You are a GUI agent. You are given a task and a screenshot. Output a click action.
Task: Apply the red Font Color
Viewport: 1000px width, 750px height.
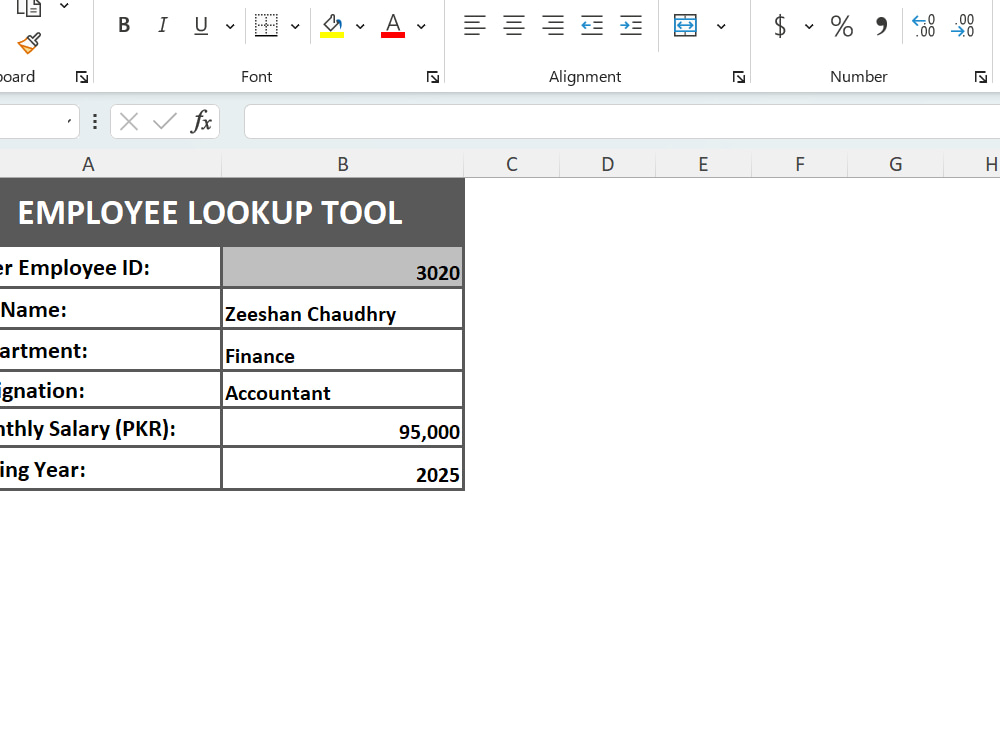pos(393,26)
